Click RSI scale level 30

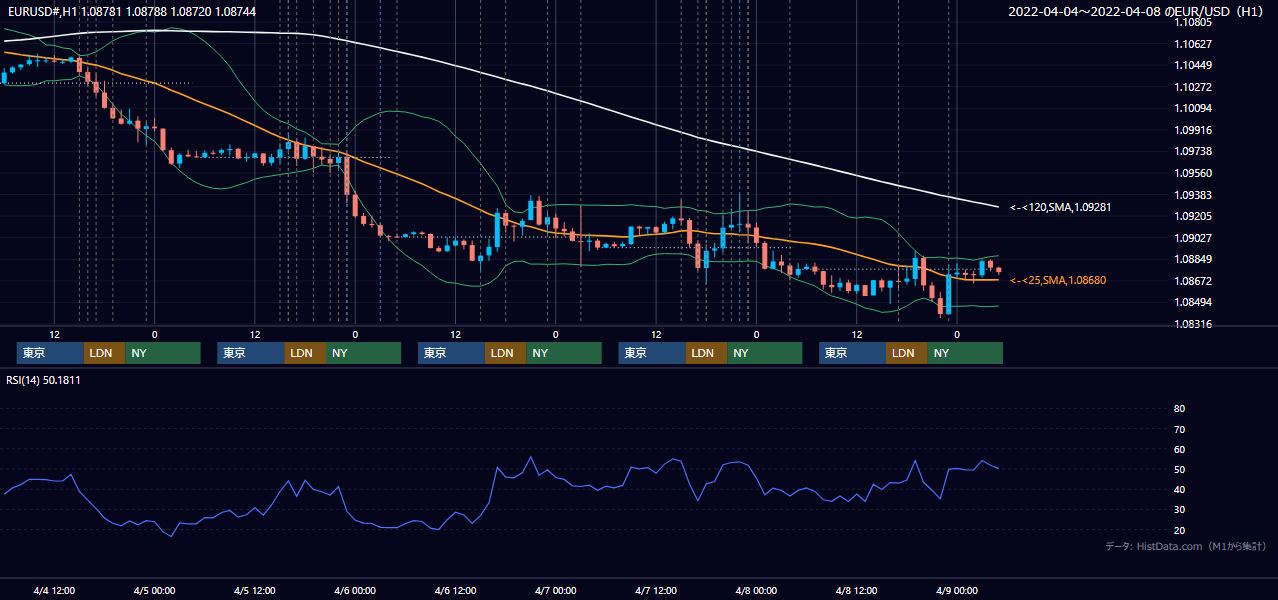click(x=1179, y=510)
